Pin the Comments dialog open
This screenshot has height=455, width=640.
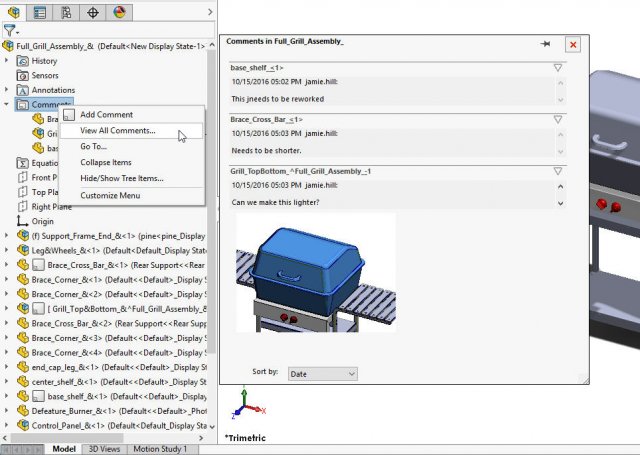[545, 44]
